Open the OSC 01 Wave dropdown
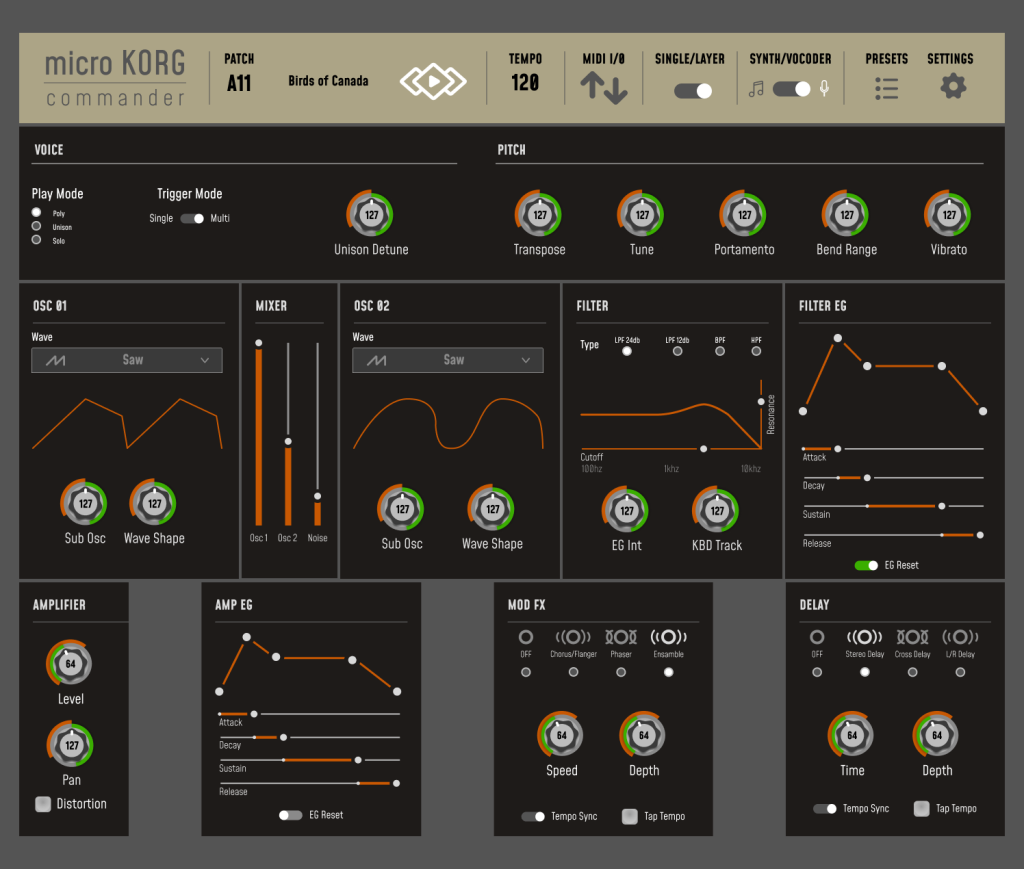Screen dimensions: 1024x869 pyautogui.click(x=127, y=360)
